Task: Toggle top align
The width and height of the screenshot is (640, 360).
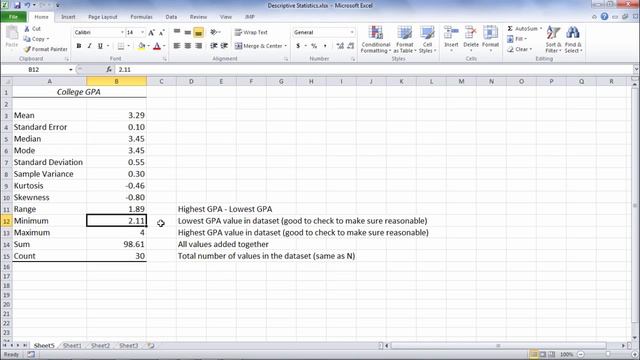Action: point(177,32)
